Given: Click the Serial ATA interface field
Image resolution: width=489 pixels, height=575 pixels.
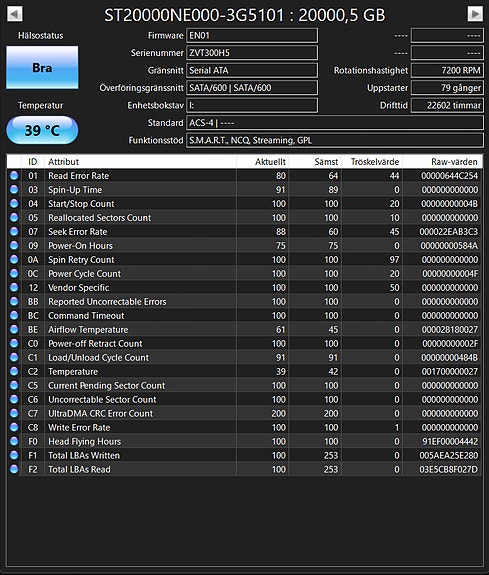Looking at the screenshot, I should [252, 70].
